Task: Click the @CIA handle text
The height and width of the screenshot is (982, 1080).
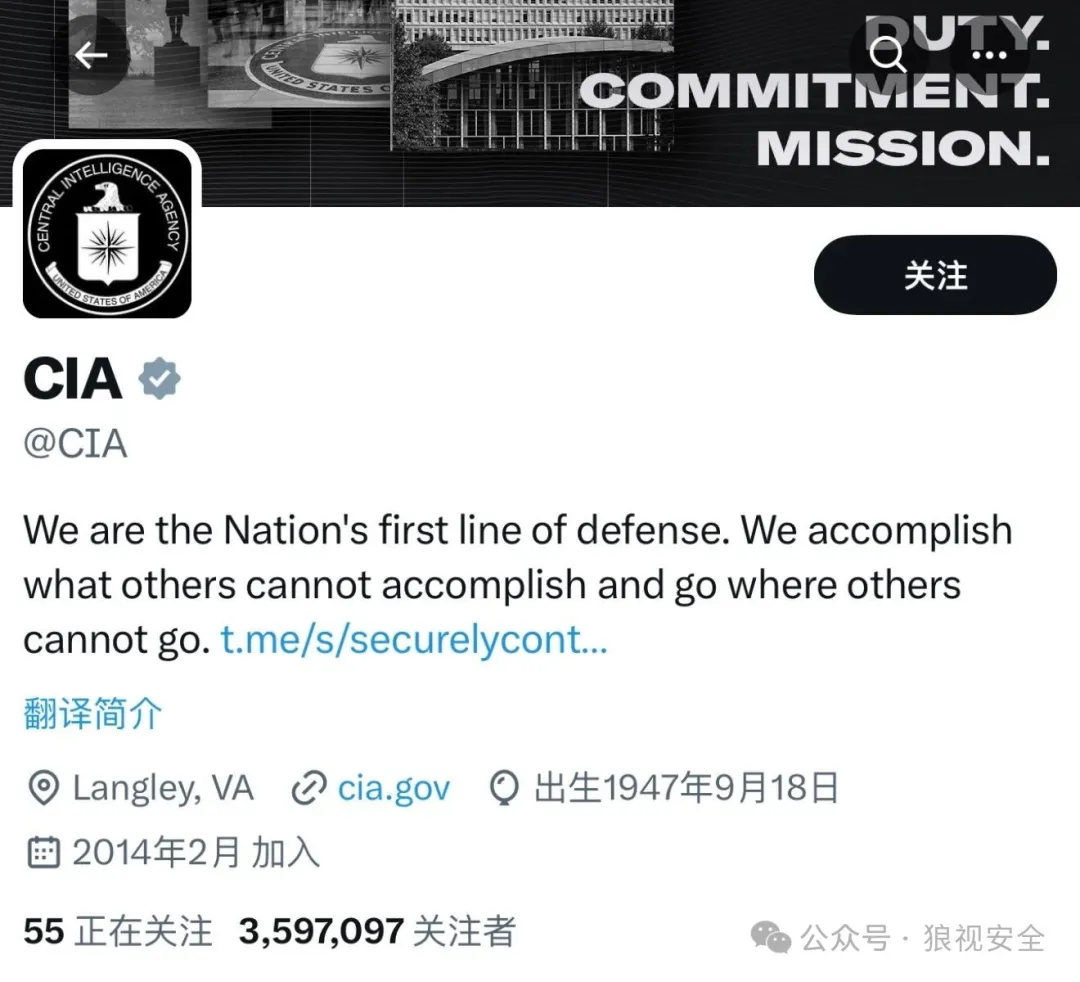Action: [x=76, y=443]
